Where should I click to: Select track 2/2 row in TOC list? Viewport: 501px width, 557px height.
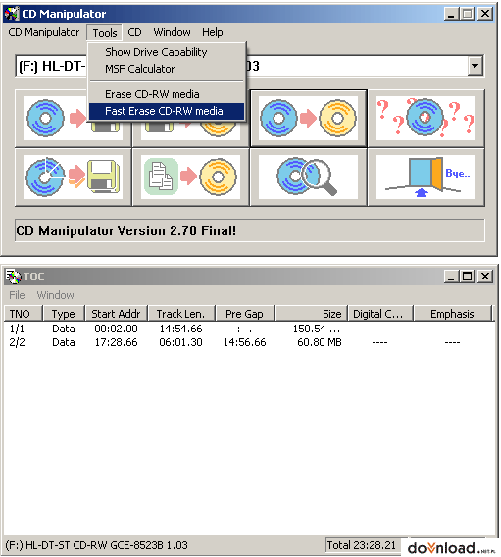click(249, 342)
